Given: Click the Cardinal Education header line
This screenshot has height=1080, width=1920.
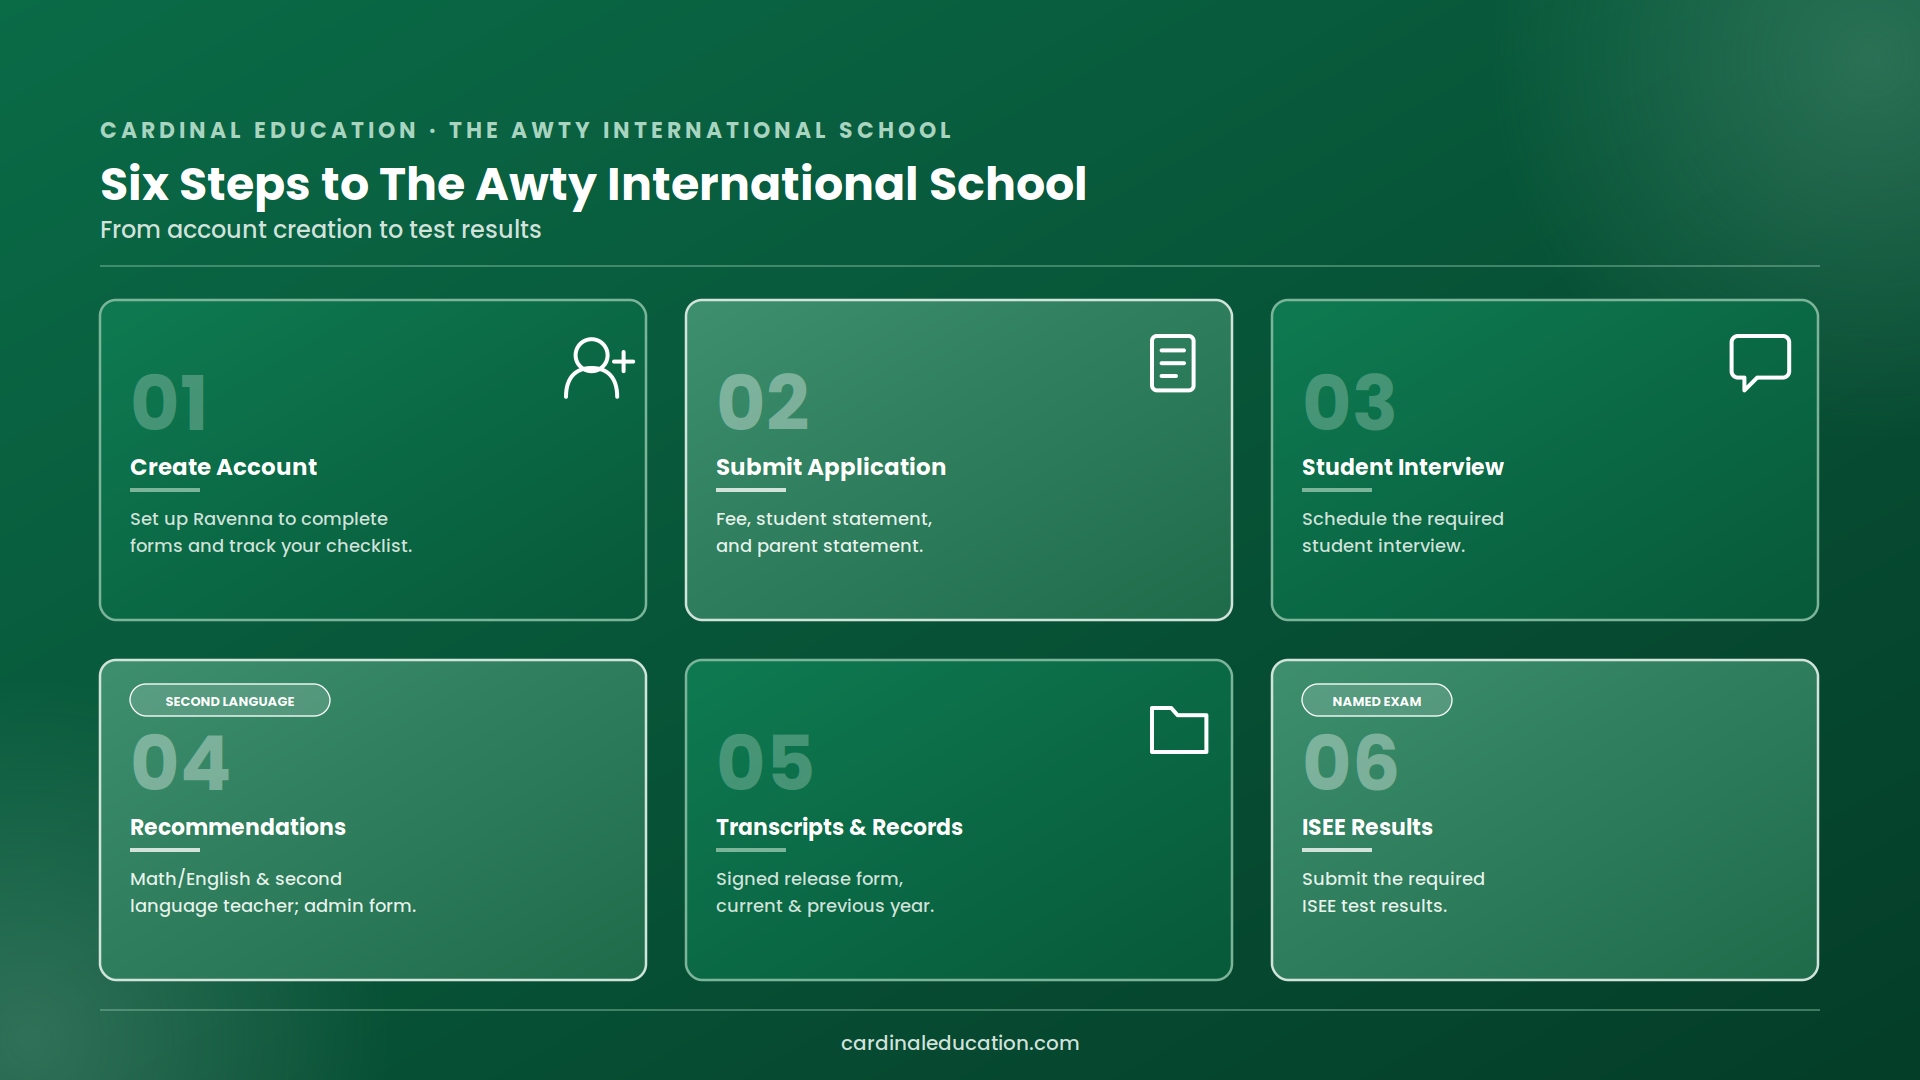Looking at the screenshot, I should (526, 130).
